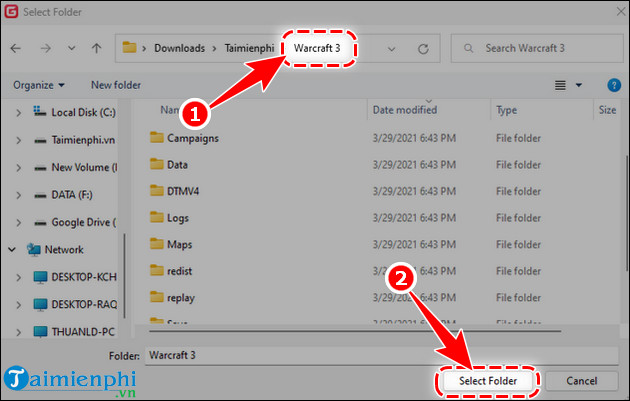Select the redist folder
630x401 pixels.
coord(179,271)
